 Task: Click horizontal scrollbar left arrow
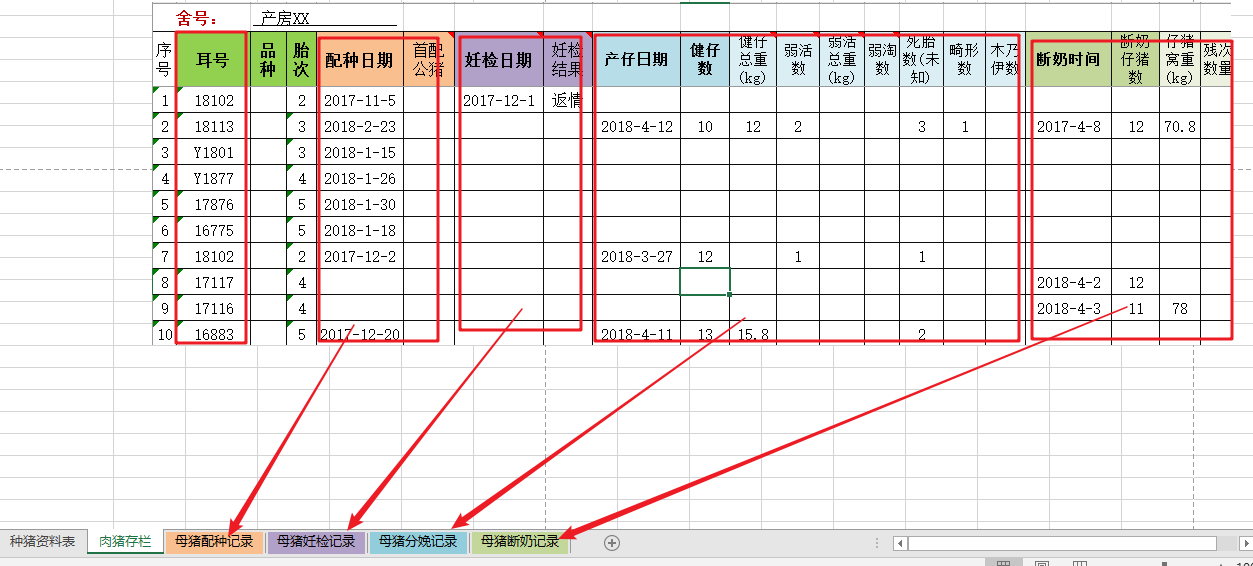coord(901,543)
